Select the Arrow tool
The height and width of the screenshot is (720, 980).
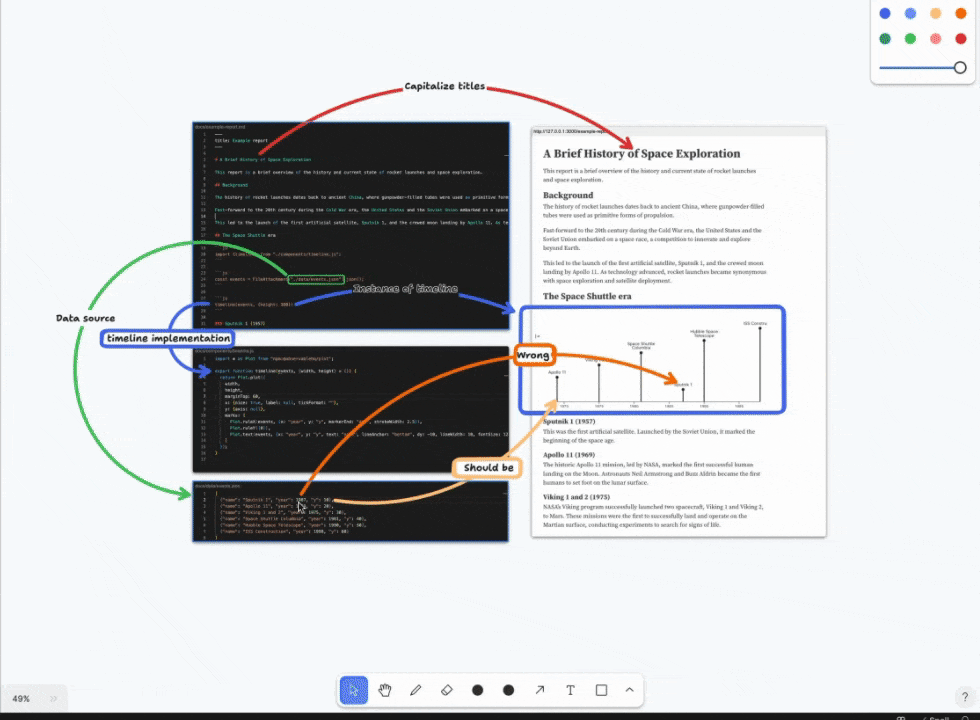pos(539,690)
